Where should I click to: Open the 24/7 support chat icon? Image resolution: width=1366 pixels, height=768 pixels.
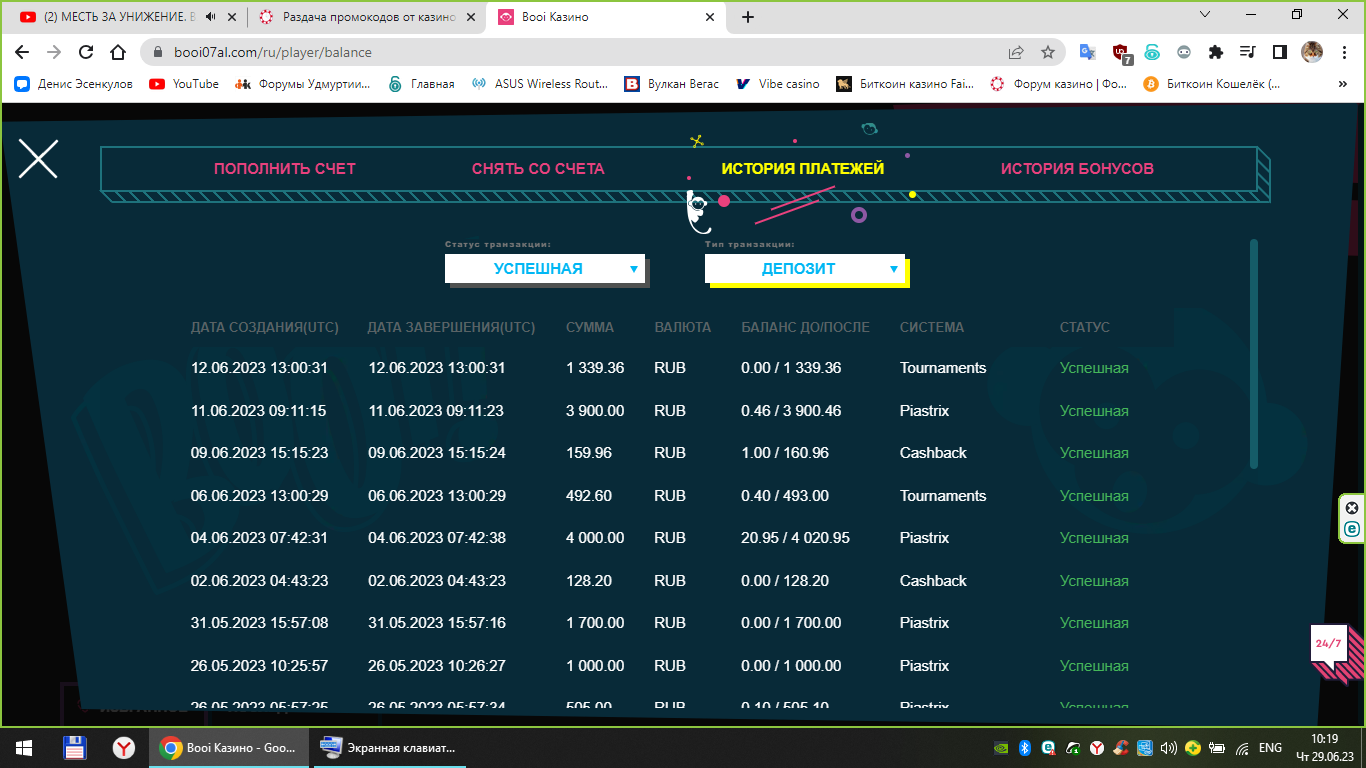1329,644
